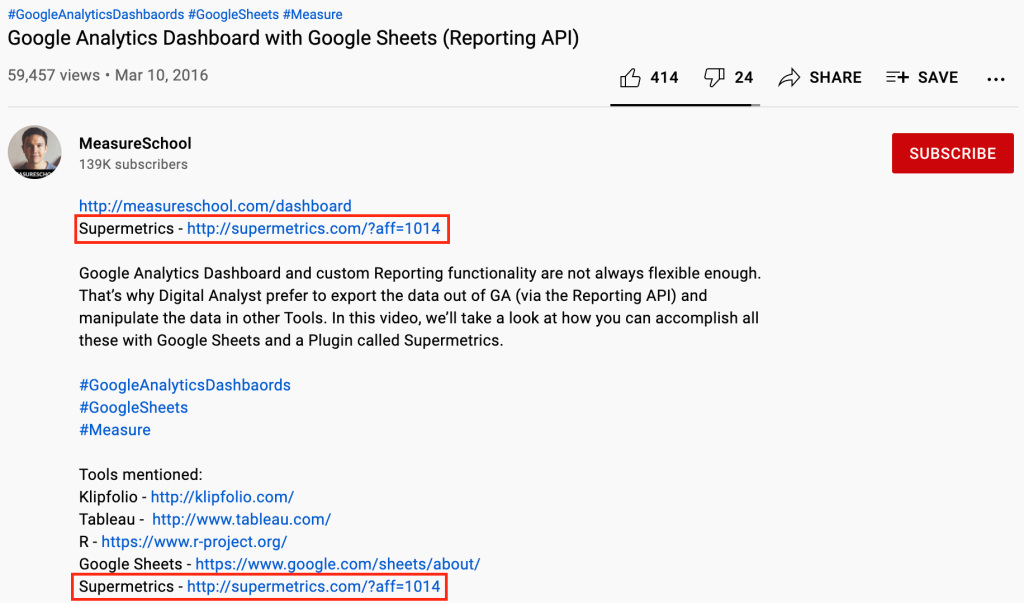Click the Share arrow icon
Viewport: 1024px width, 603px height.
pos(789,78)
